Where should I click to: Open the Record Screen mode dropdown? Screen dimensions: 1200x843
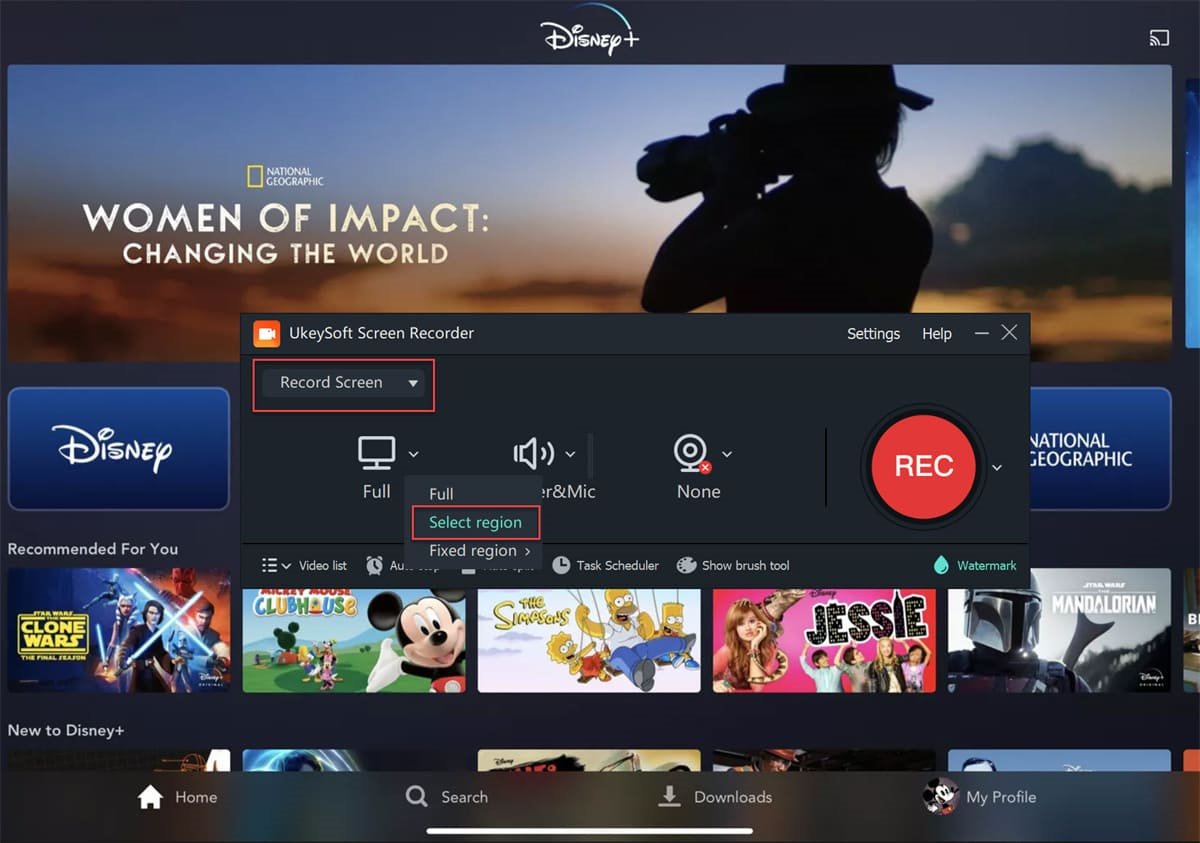(344, 383)
